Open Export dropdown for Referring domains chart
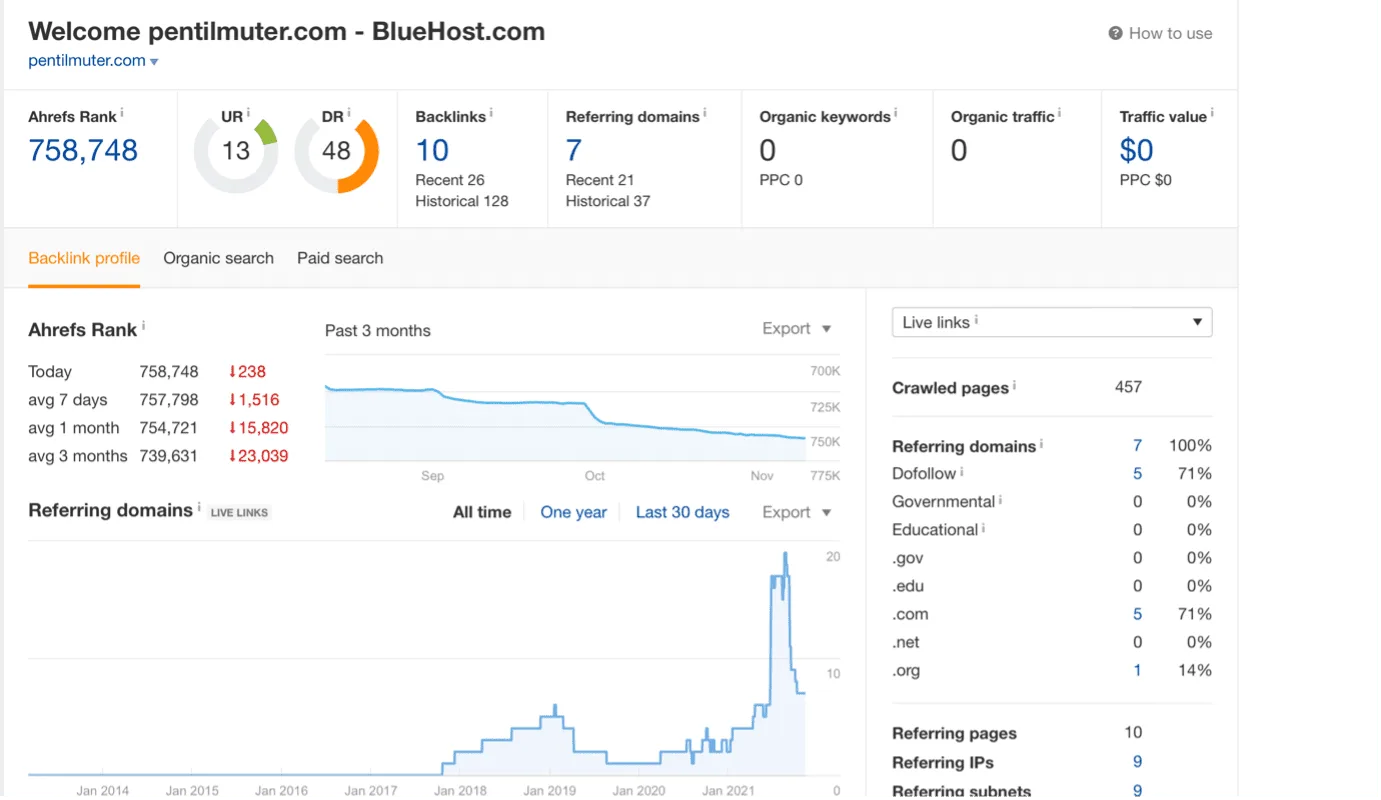 click(x=797, y=512)
